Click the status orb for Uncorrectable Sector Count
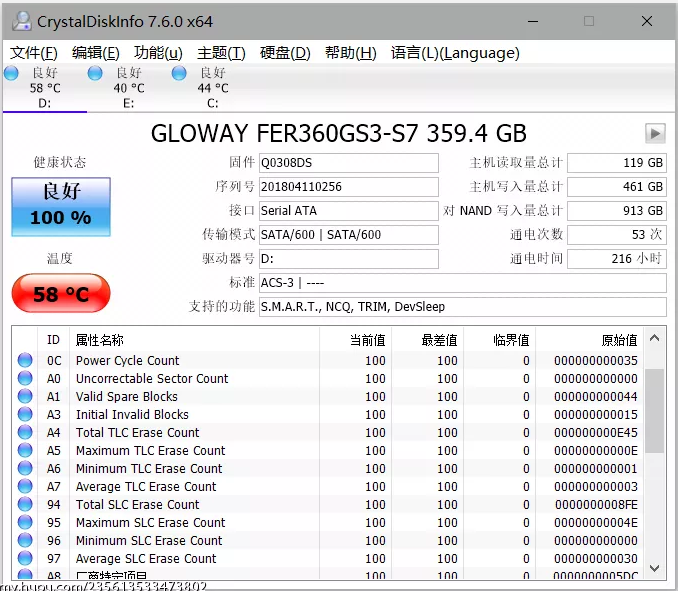The height and width of the screenshot is (591, 678). (25, 378)
